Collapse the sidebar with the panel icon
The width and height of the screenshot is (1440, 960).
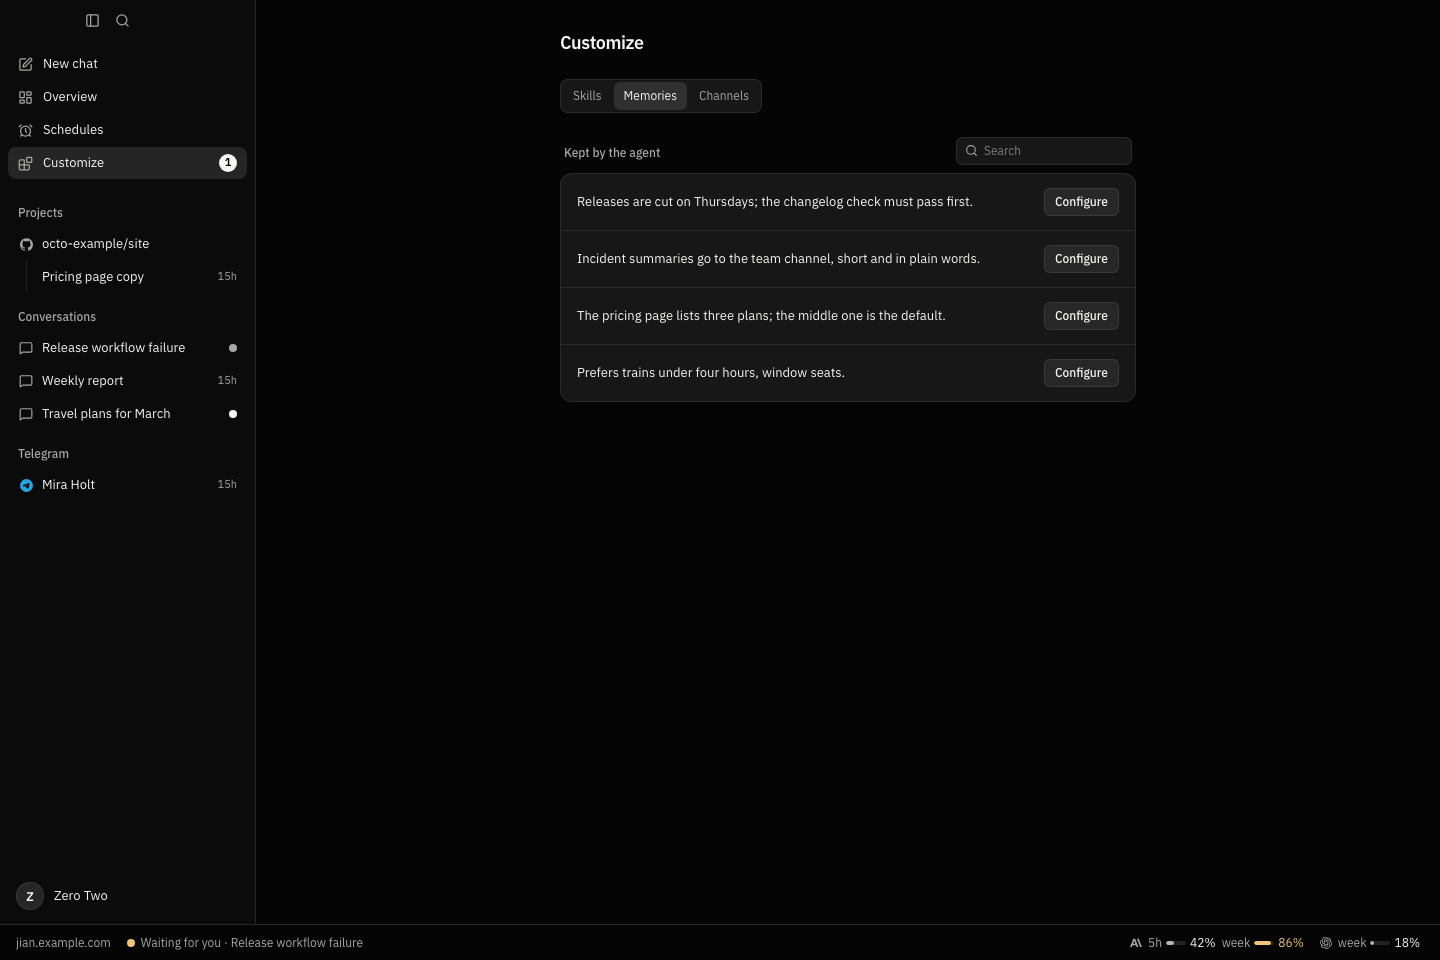pyautogui.click(x=92, y=20)
